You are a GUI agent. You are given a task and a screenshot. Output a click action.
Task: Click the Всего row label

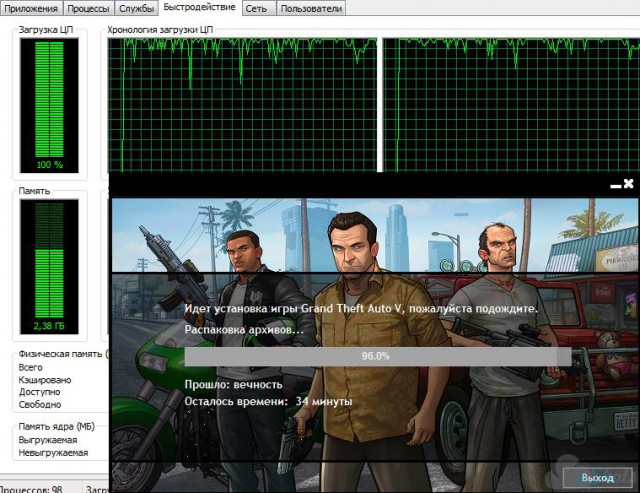click(31, 367)
